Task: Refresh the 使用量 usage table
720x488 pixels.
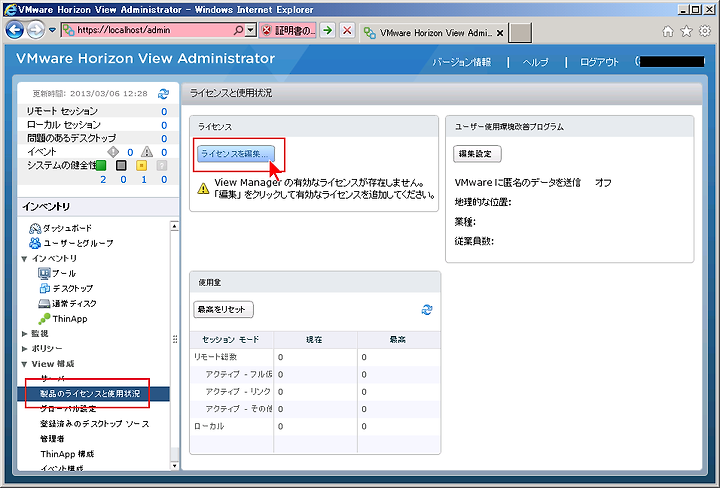Action: coord(427,310)
